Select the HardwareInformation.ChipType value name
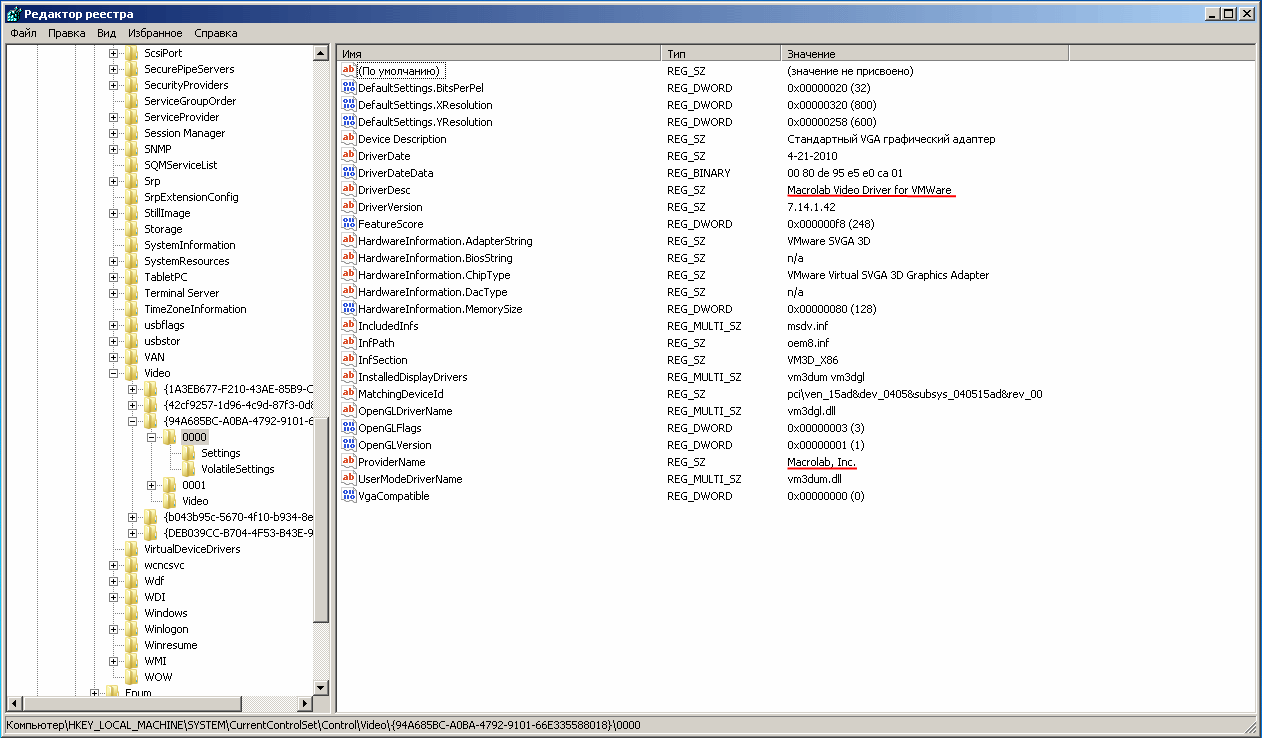 pyautogui.click(x=435, y=275)
